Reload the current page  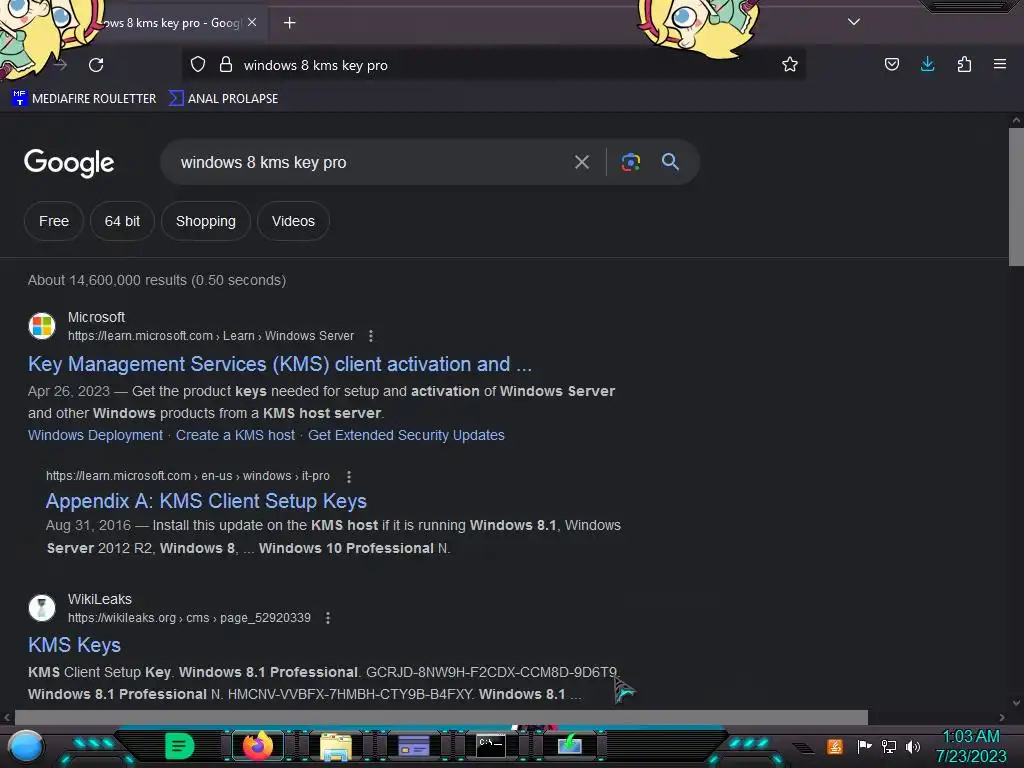[96, 65]
